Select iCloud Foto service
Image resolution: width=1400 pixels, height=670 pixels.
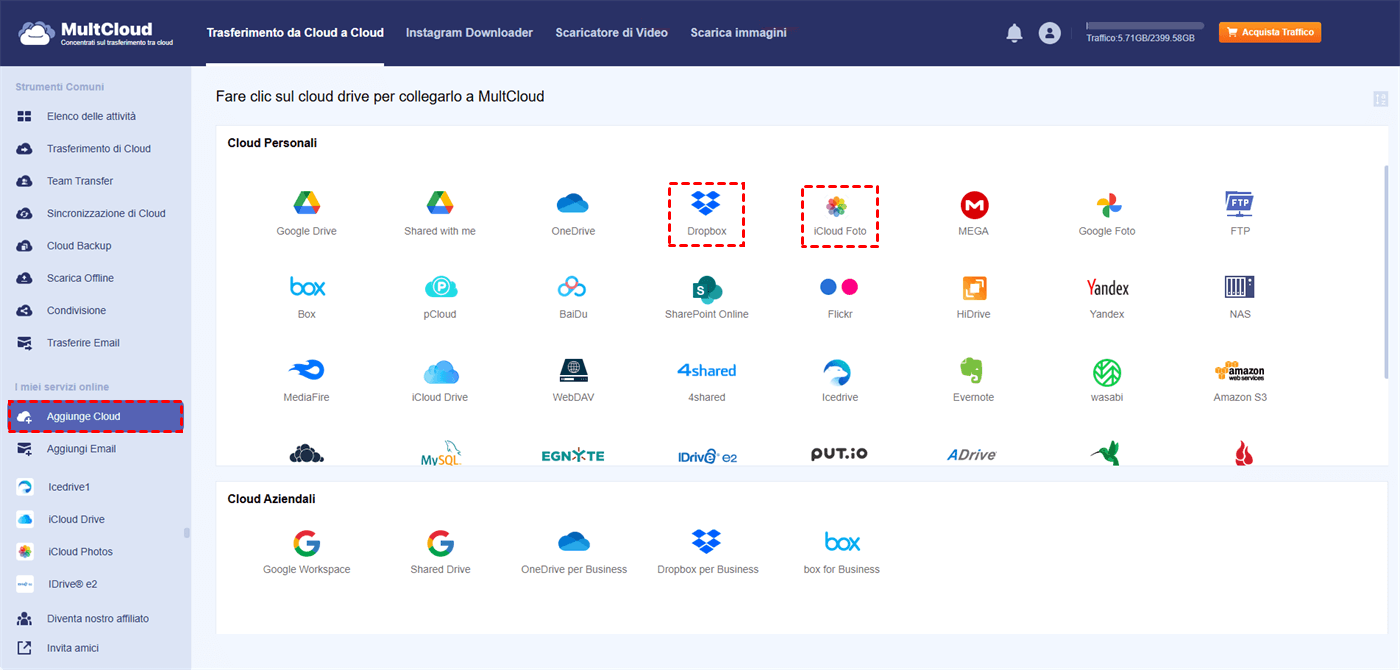[x=837, y=206]
